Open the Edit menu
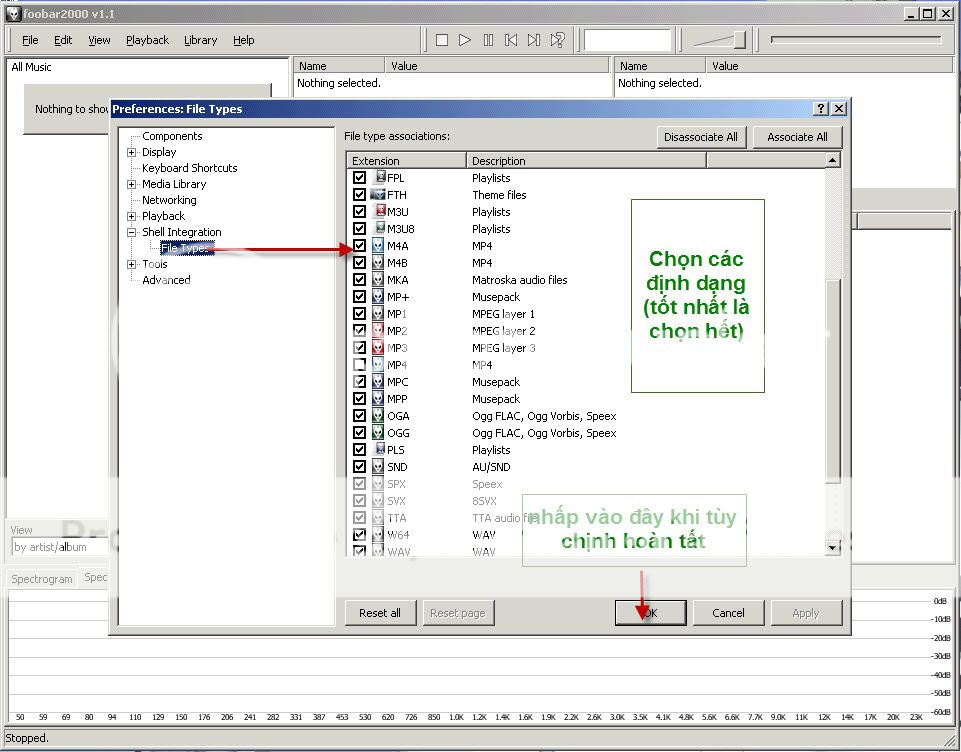 (63, 40)
